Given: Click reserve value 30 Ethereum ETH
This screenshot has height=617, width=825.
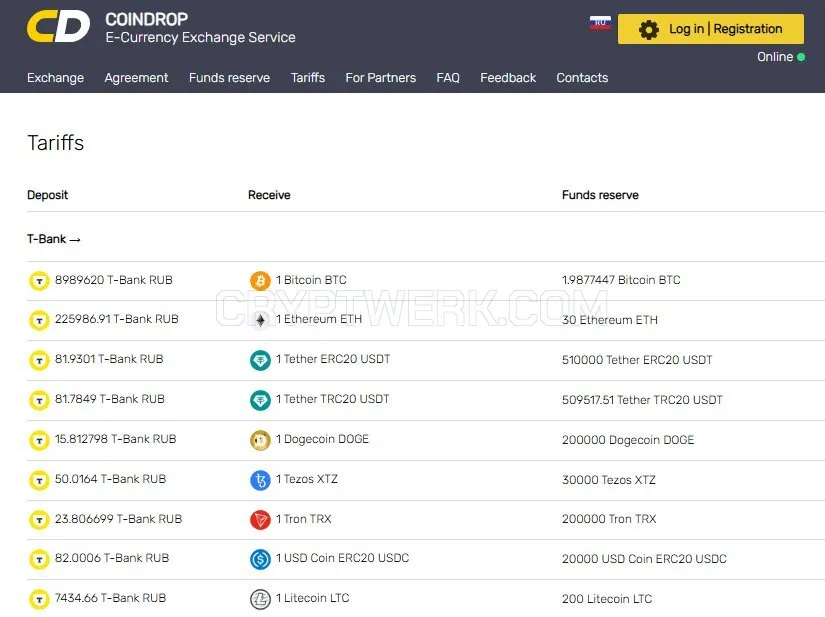Looking at the screenshot, I should (610, 320).
